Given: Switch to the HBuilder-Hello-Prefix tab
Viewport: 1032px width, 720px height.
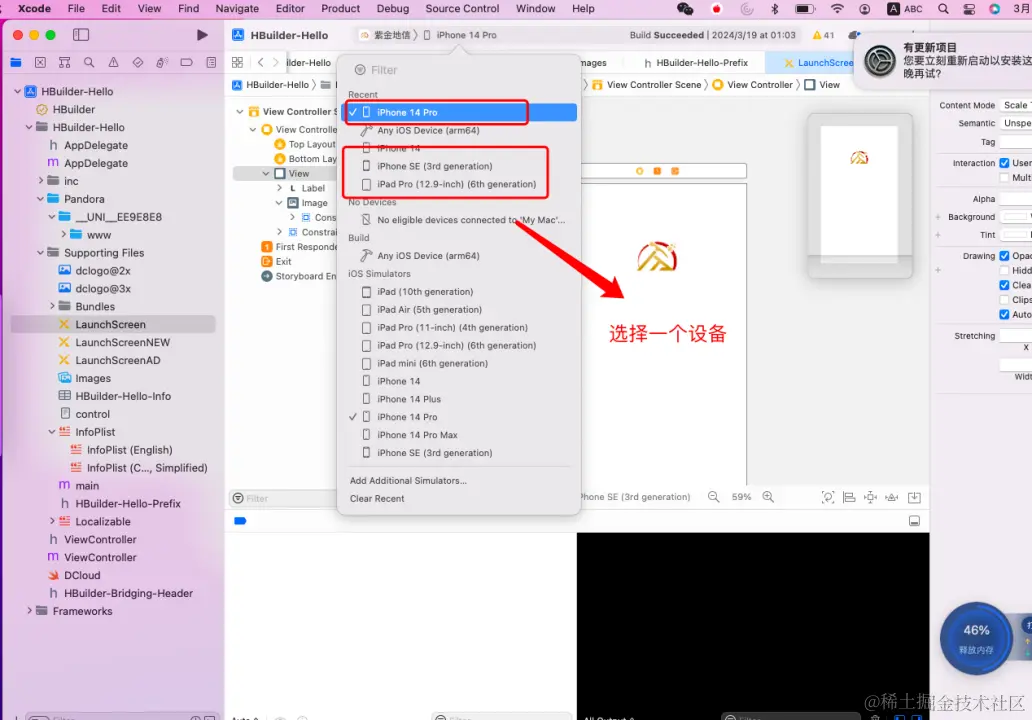Looking at the screenshot, I should coord(696,63).
